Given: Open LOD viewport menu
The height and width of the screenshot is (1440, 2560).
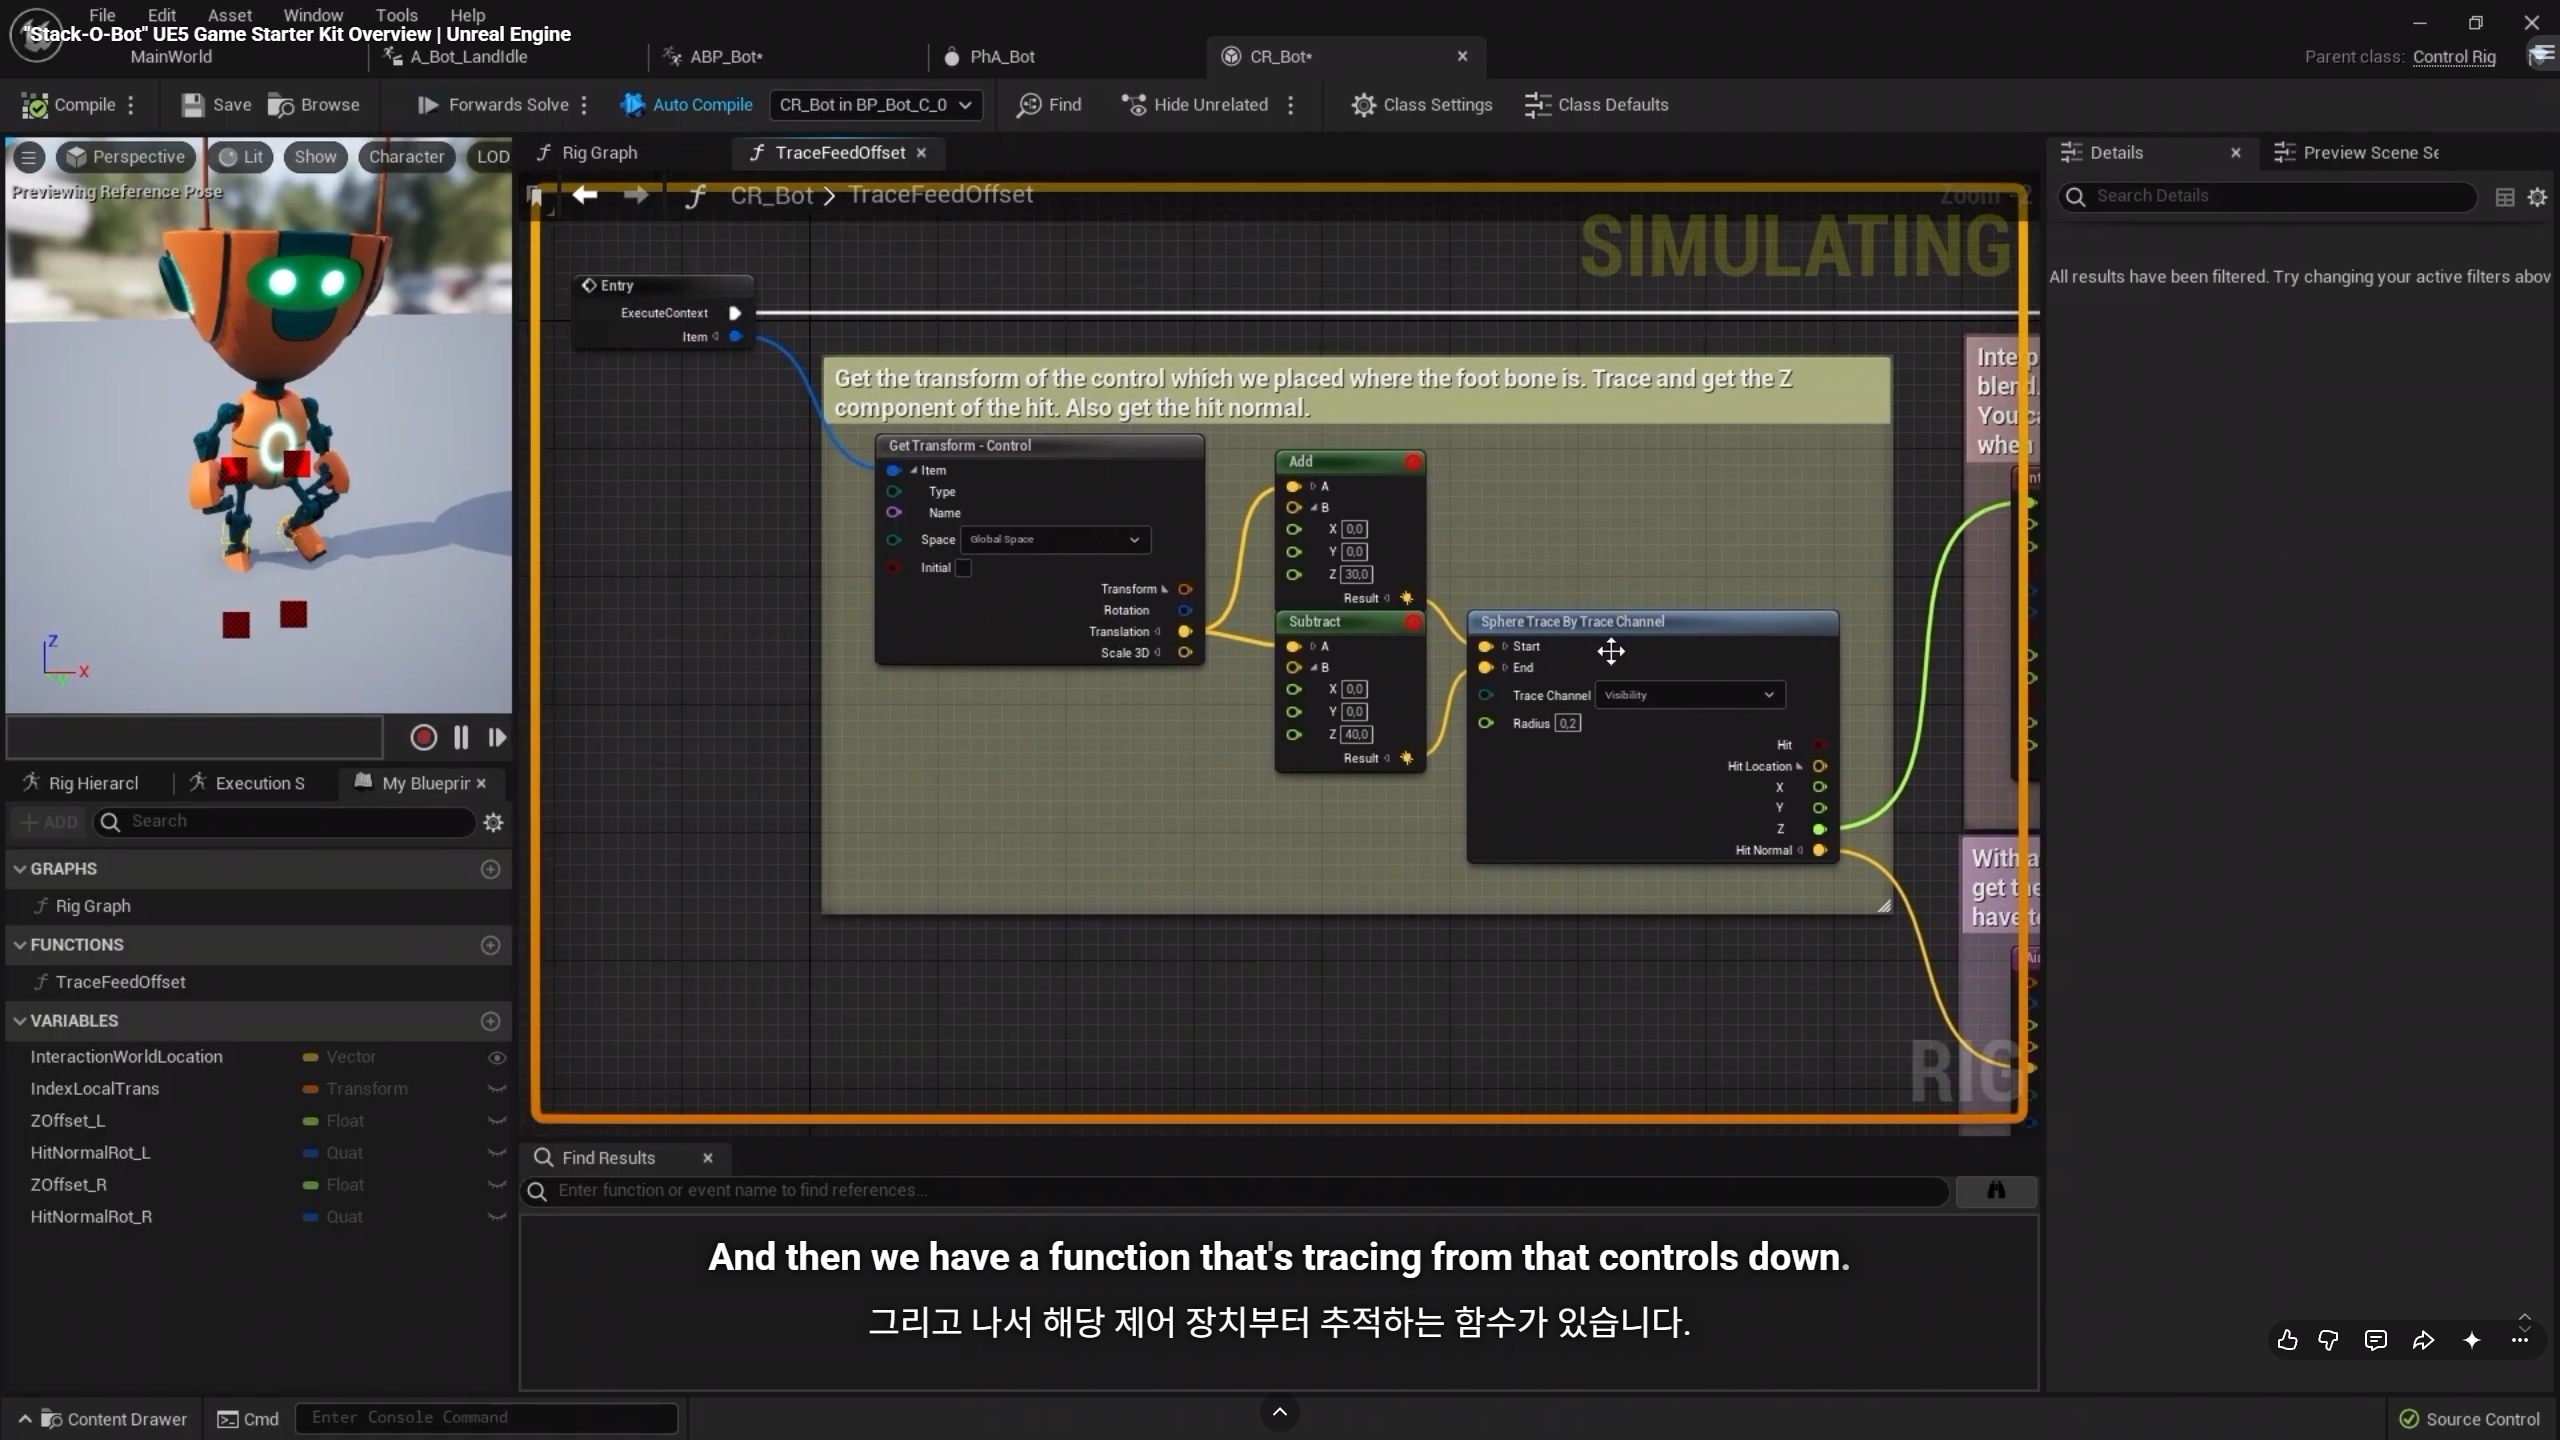Looking at the screenshot, I should [x=492, y=157].
